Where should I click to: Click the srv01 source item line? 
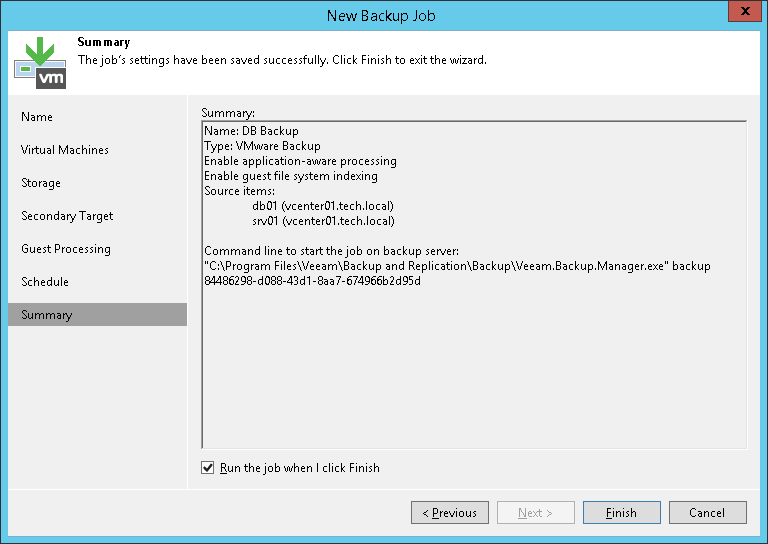323,221
